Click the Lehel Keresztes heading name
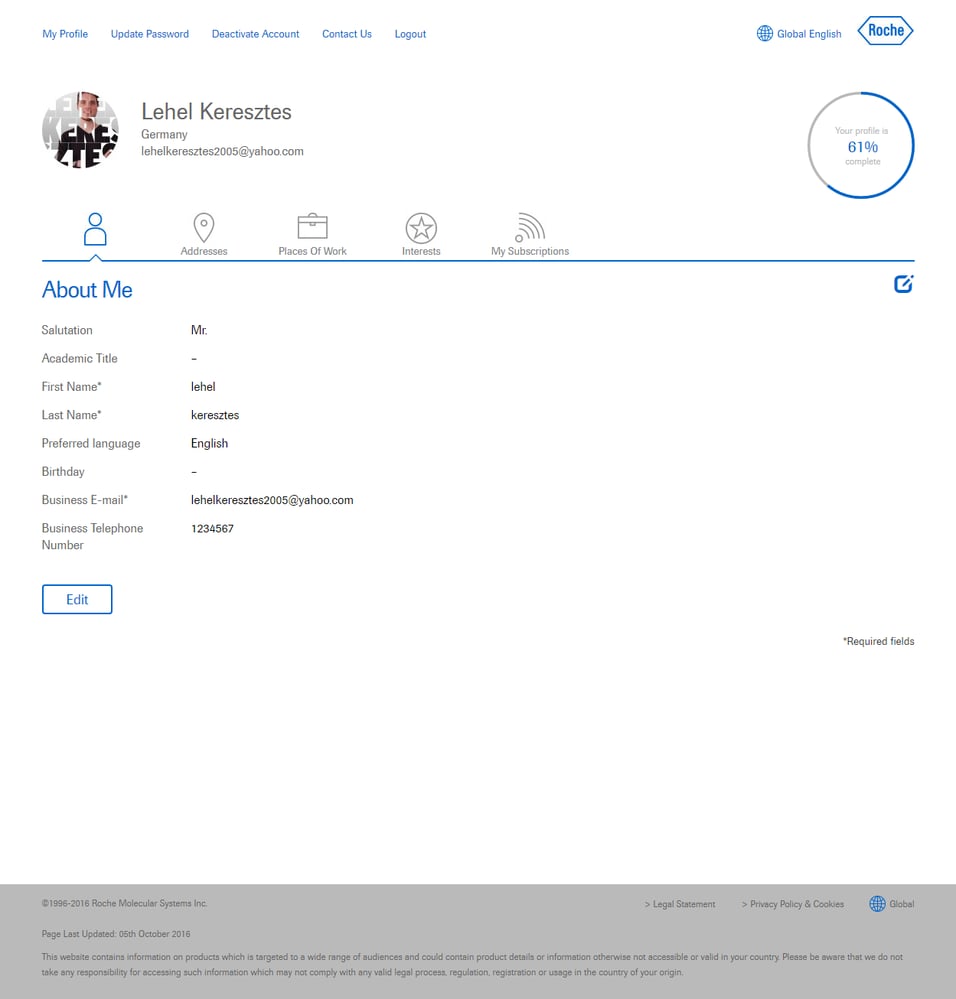 217,111
